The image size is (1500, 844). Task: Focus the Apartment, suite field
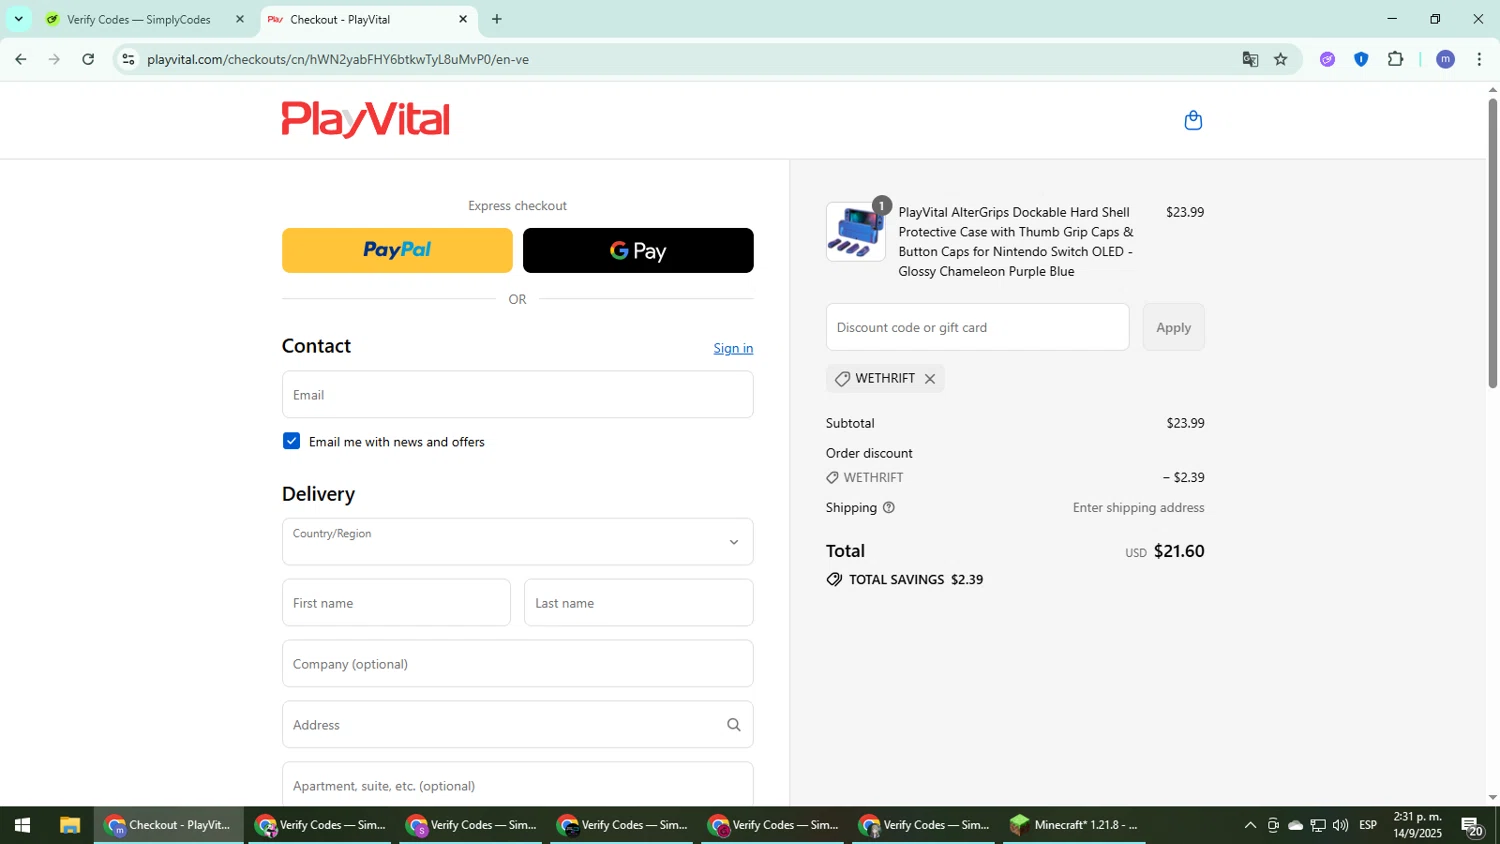click(517, 785)
